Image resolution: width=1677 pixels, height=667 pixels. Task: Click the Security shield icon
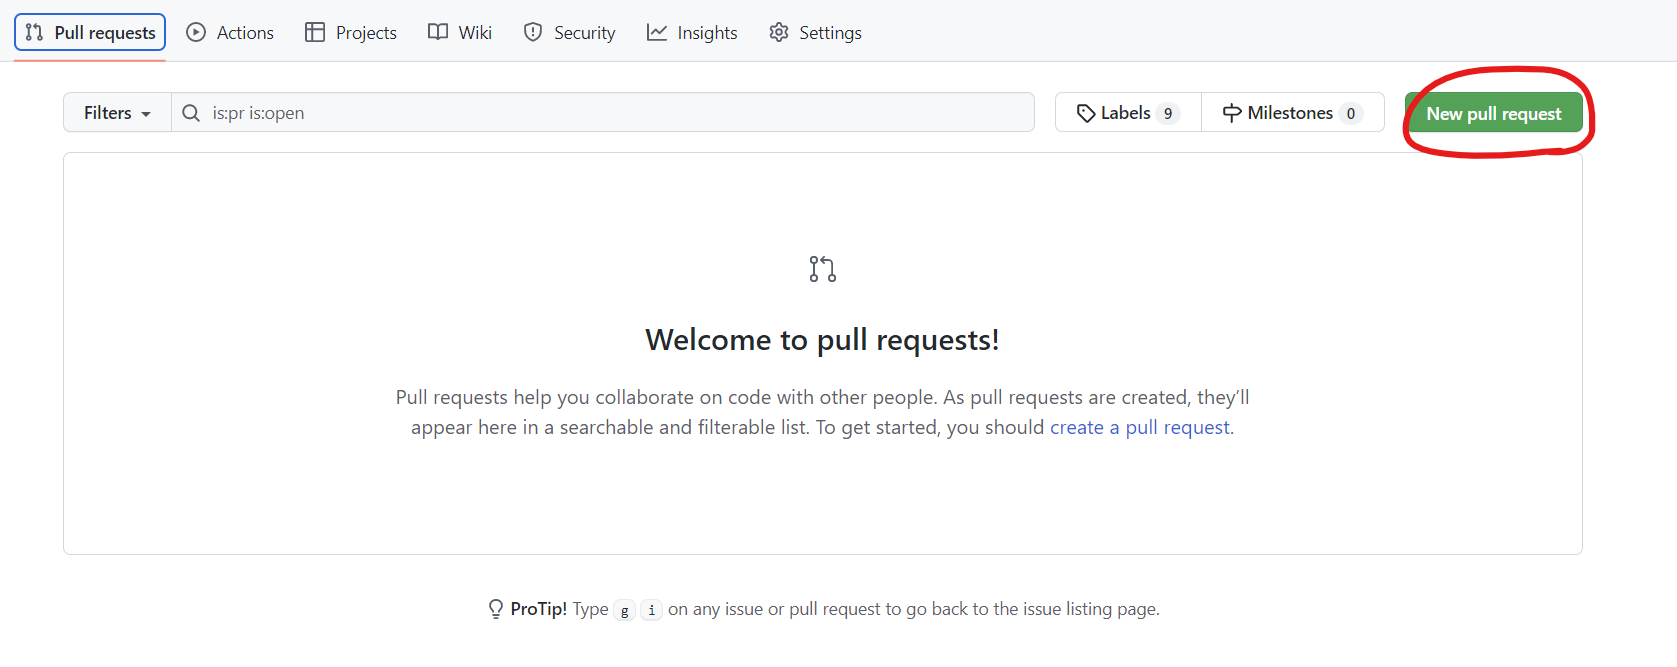point(533,32)
